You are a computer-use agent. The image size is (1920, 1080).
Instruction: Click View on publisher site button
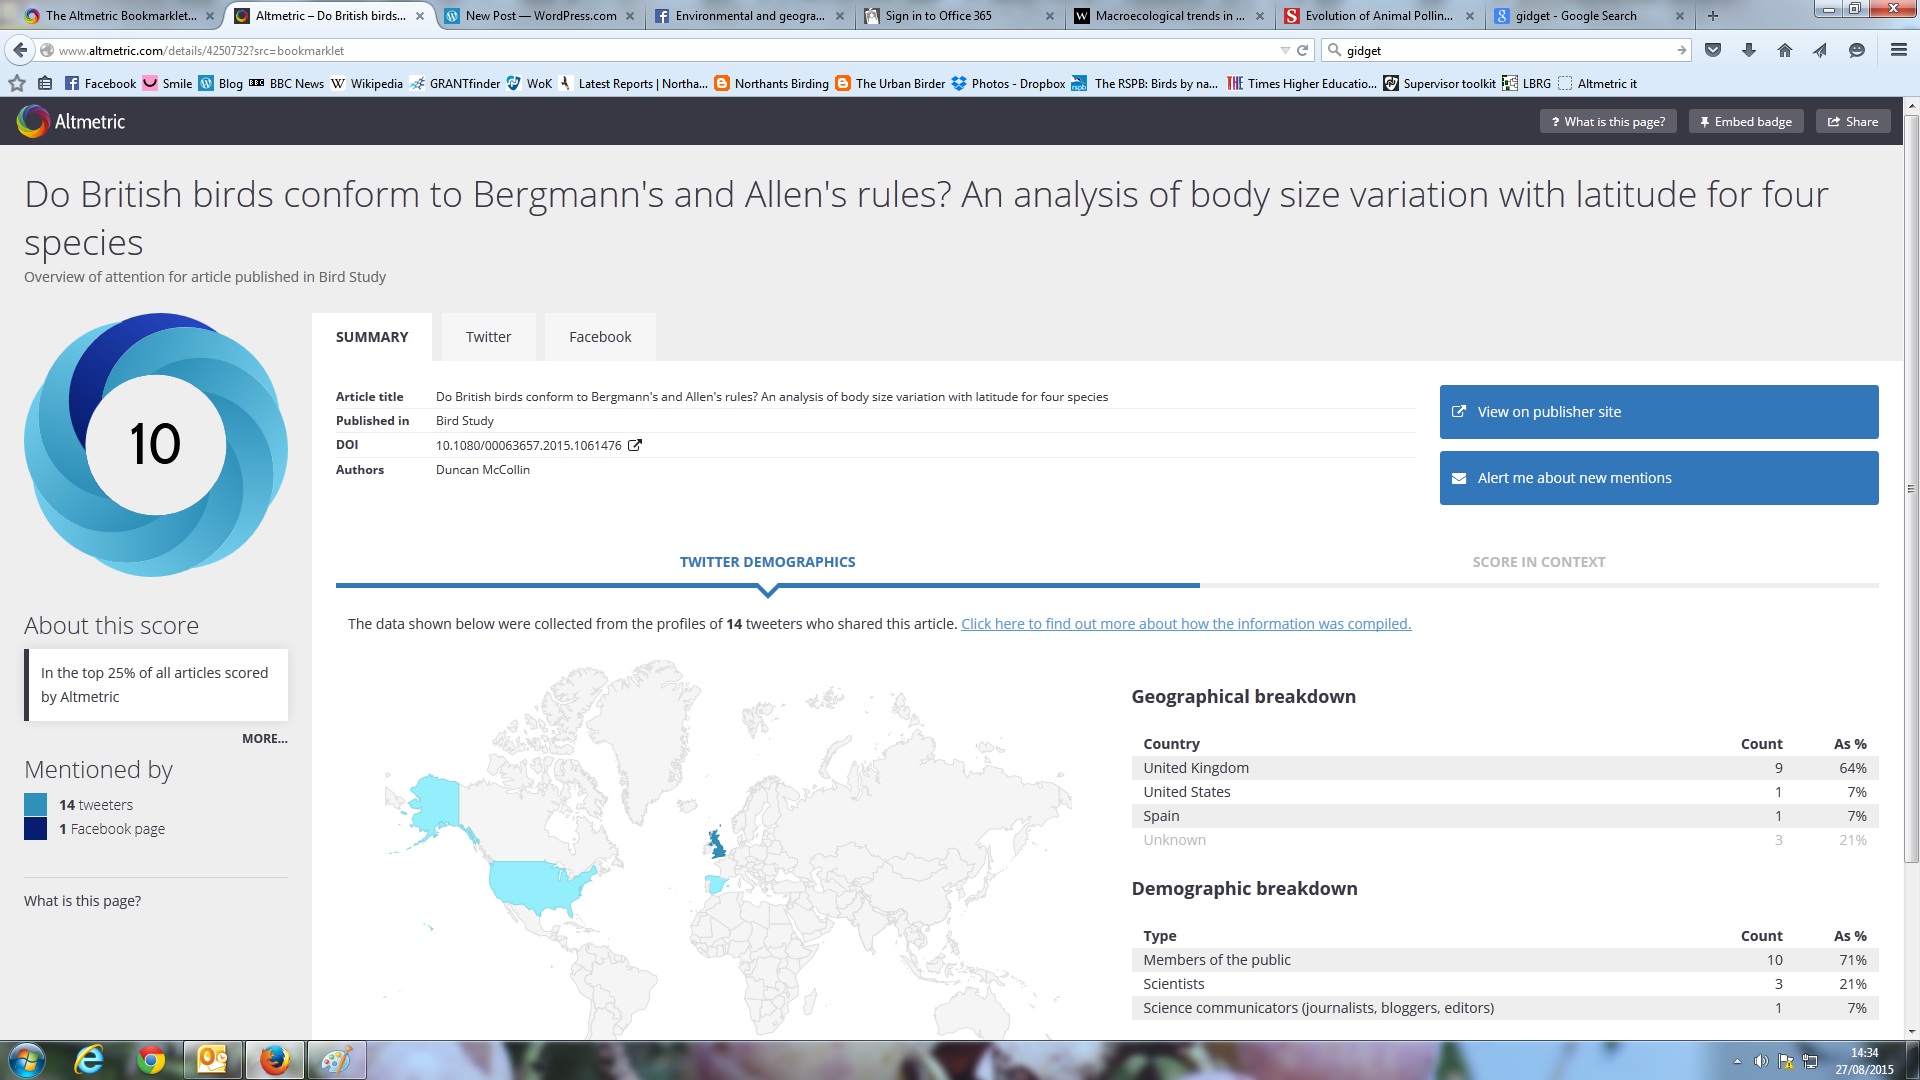1658,412
